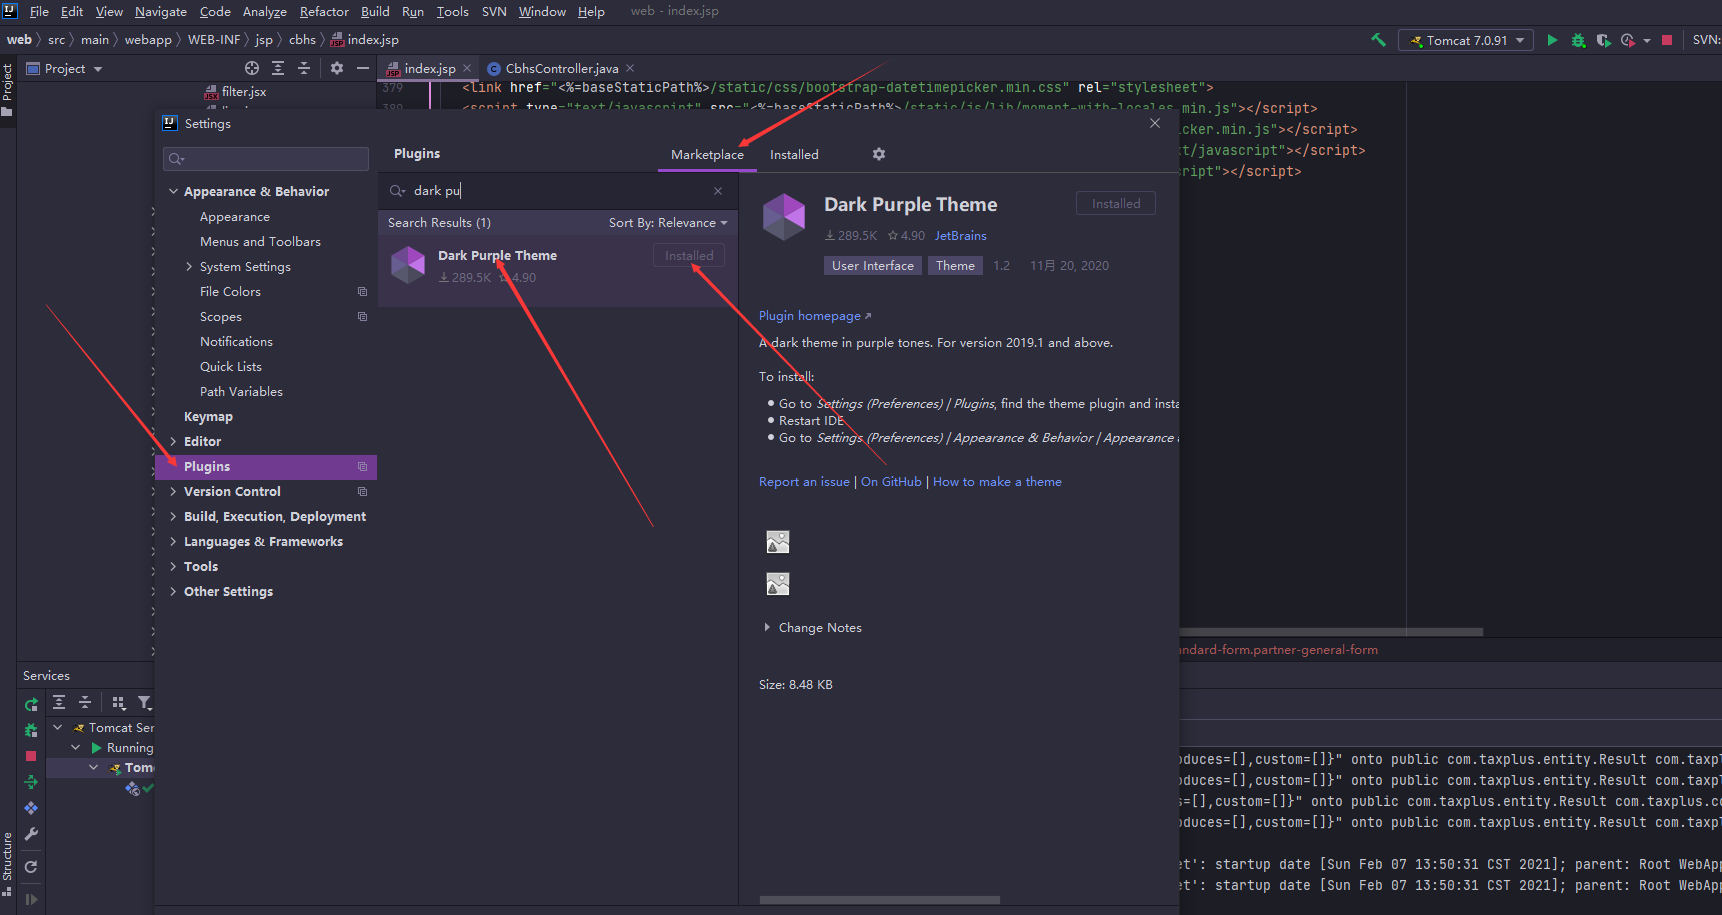Click How to make a theme link
This screenshot has width=1722, height=915.
(997, 481)
